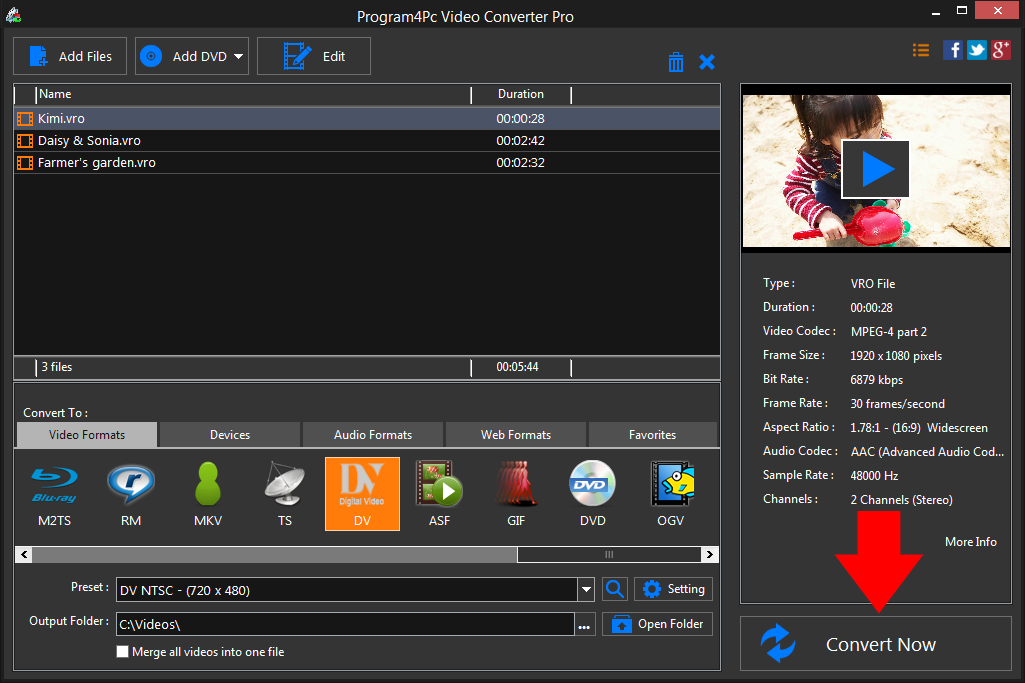Image resolution: width=1025 pixels, height=683 pixels.
Task: Enable Merge all videos into one file
Action: tap(123, 652)
